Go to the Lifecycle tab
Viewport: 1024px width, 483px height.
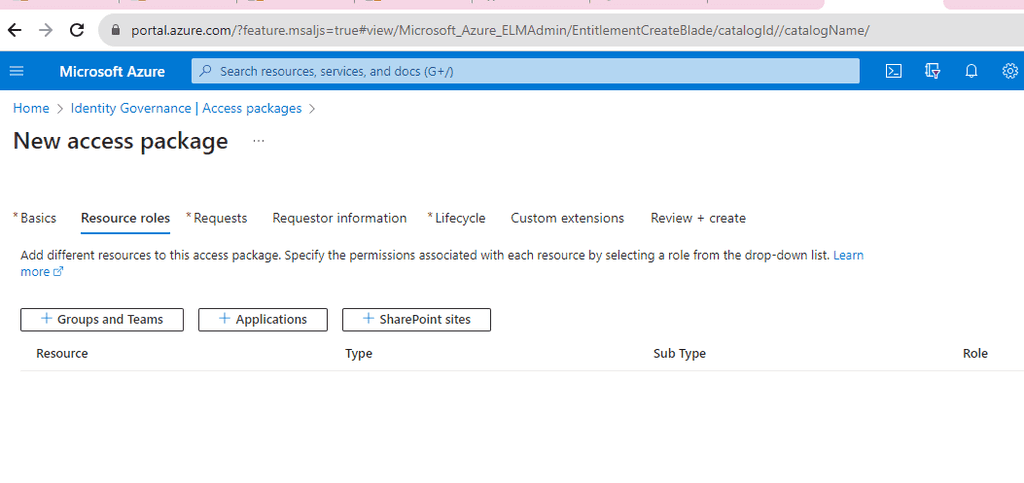coord(460,218)
